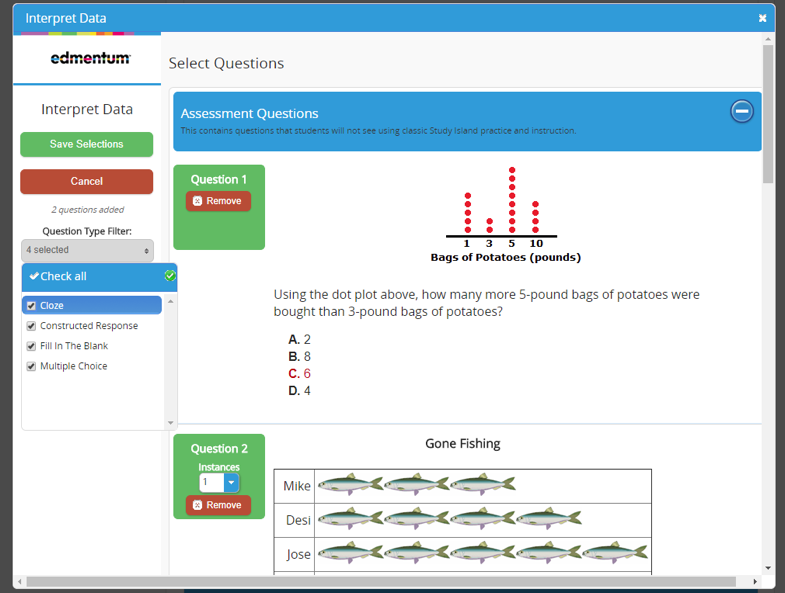Click the Question 2 label
Viewport: 785px width, 593px height.
click(x=219, y=449)
